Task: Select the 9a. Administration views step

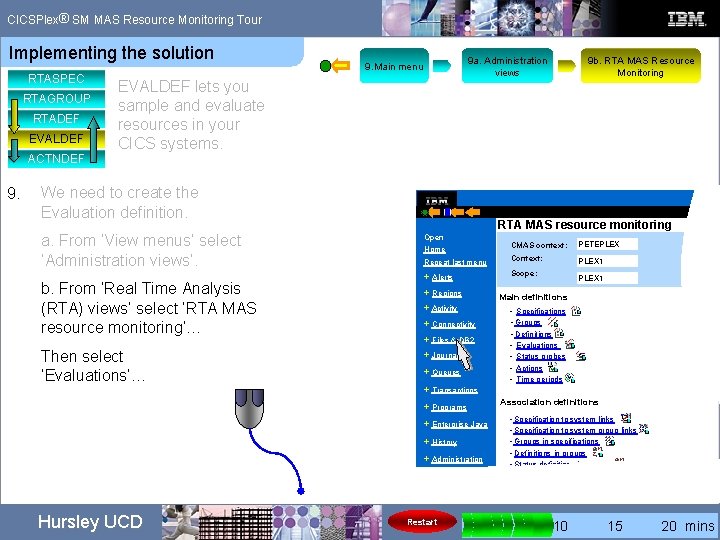Action: coord(507,66)
